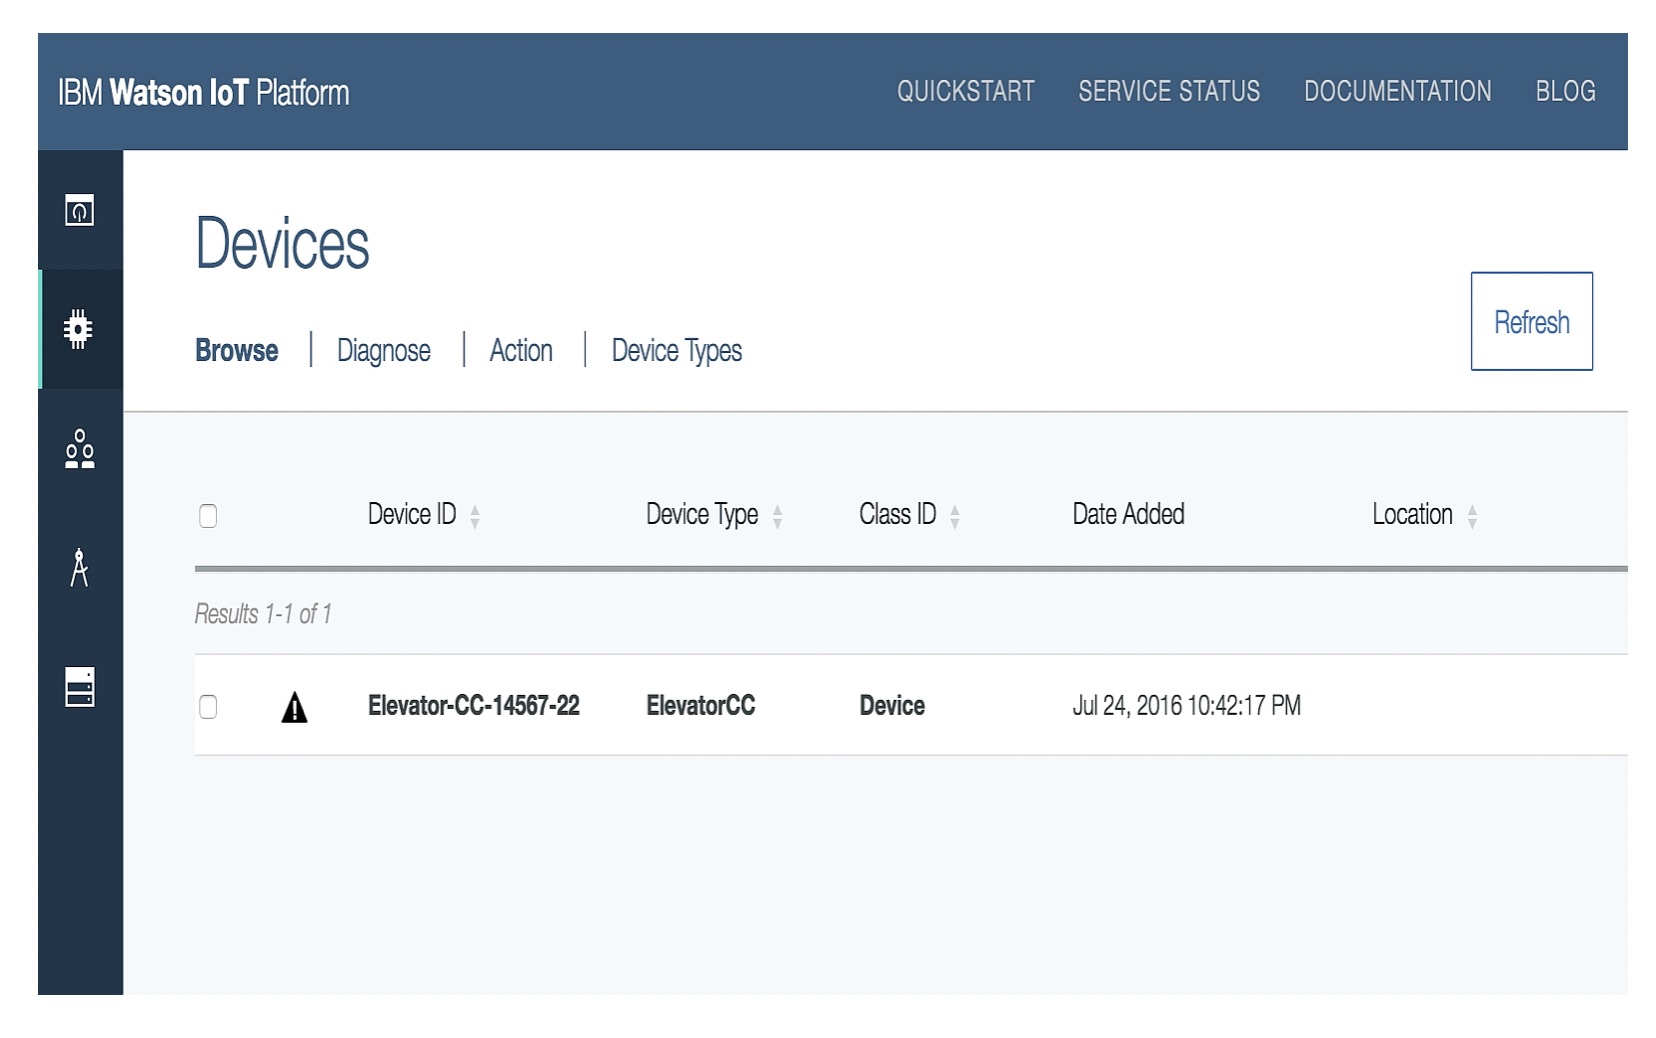The image size is (1656, 1038).
Task: Open the Device Types tab
Action: (x=677, y=351)
